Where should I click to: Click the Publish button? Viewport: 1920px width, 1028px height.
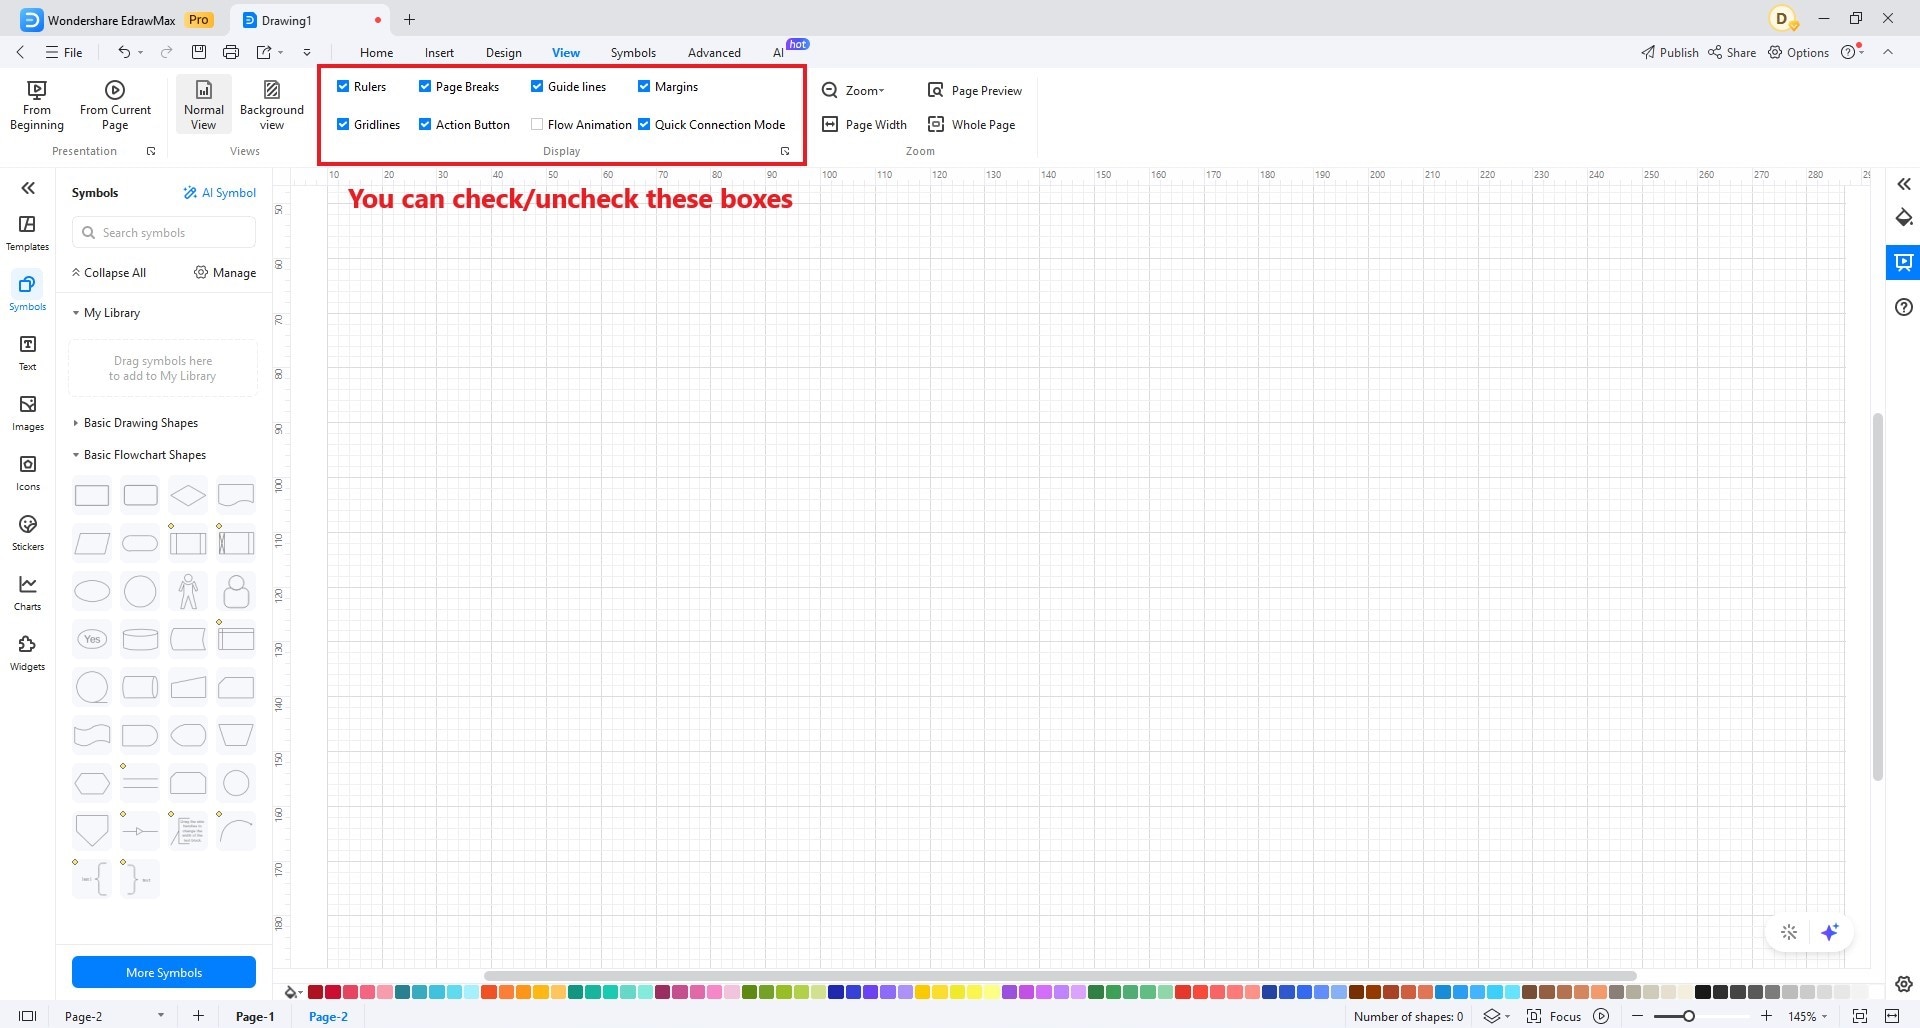click(1670, 52)
